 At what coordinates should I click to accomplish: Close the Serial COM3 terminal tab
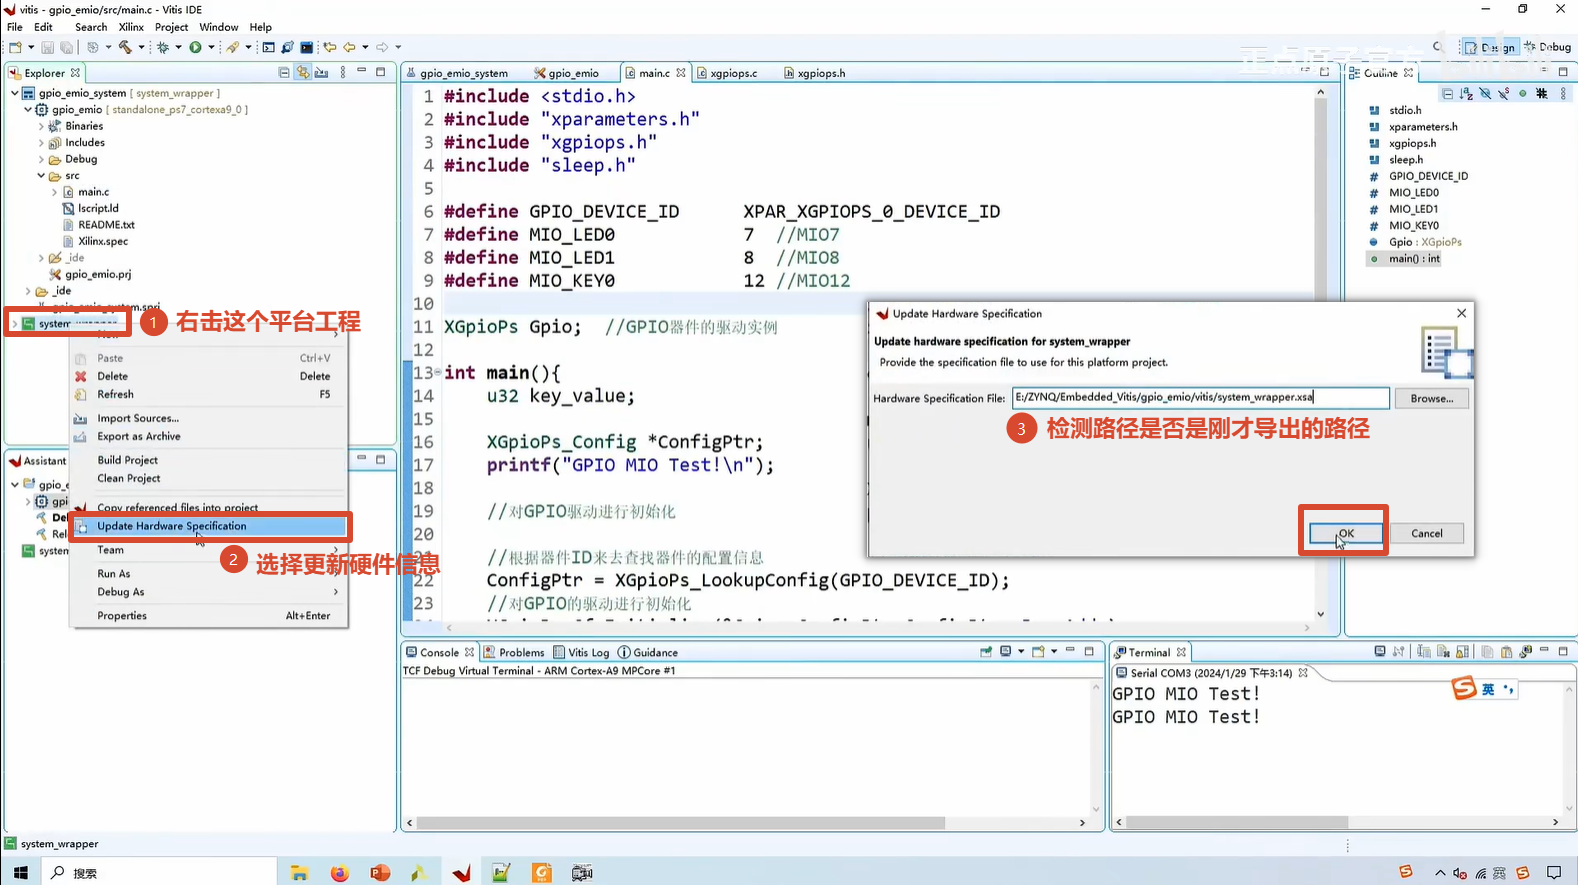(1303, 673)
